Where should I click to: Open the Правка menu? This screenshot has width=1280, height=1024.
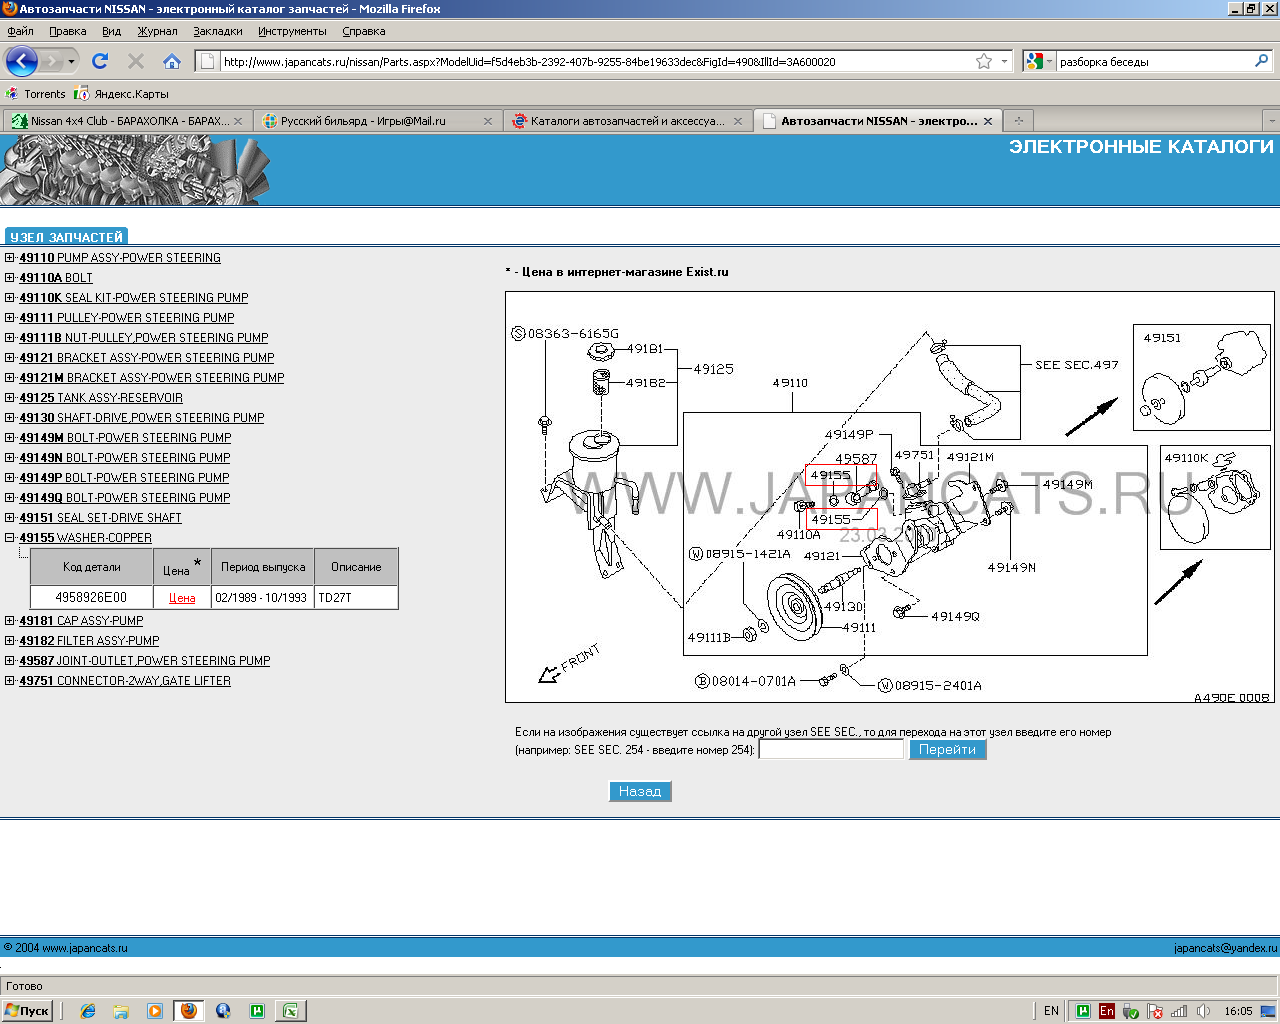pyautogui.click(x=68, y=31)
